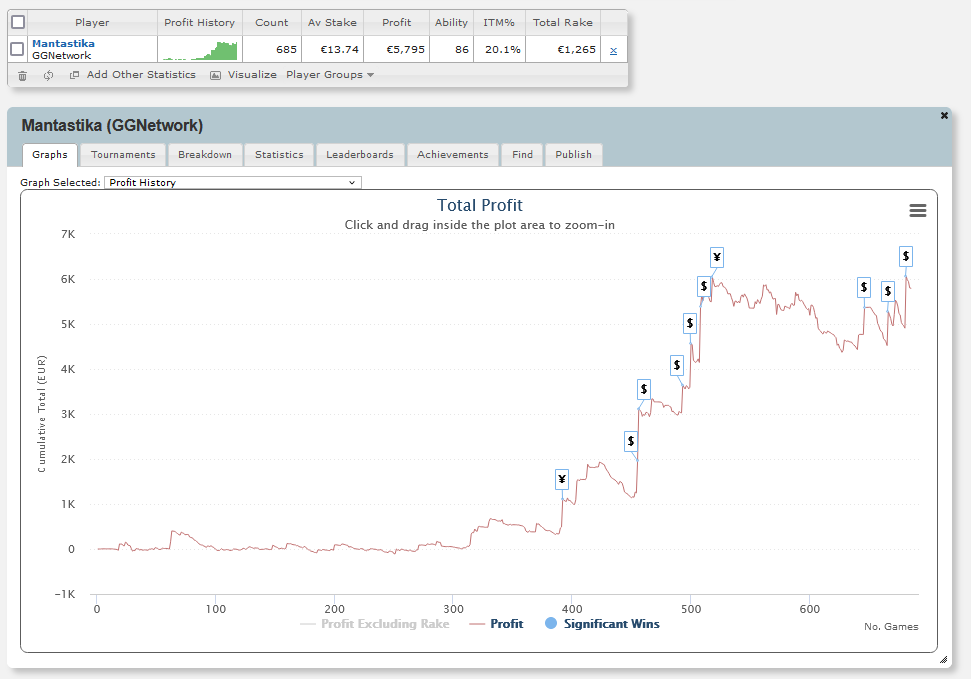Click the Add Other Statistics button
Image resolution: width=971 pixels, height=679 pixels.
pyautogui.click(x=141, y=75)
